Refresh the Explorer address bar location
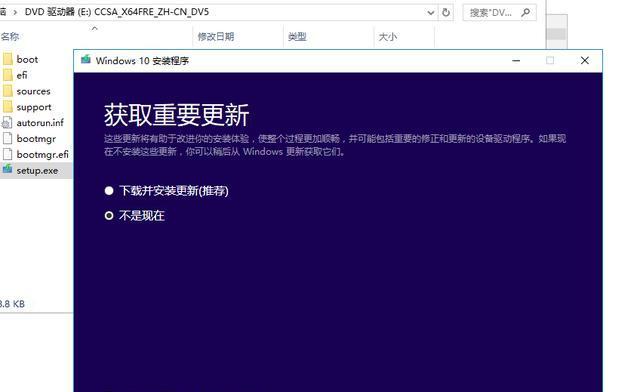This screenshot has width=640, height=392. 446,13
